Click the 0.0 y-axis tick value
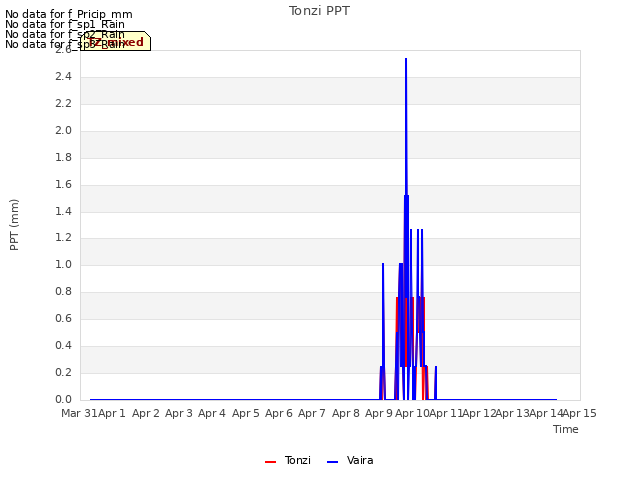The width and height of the screenshot is (640, 480). (x=63, y=399)
